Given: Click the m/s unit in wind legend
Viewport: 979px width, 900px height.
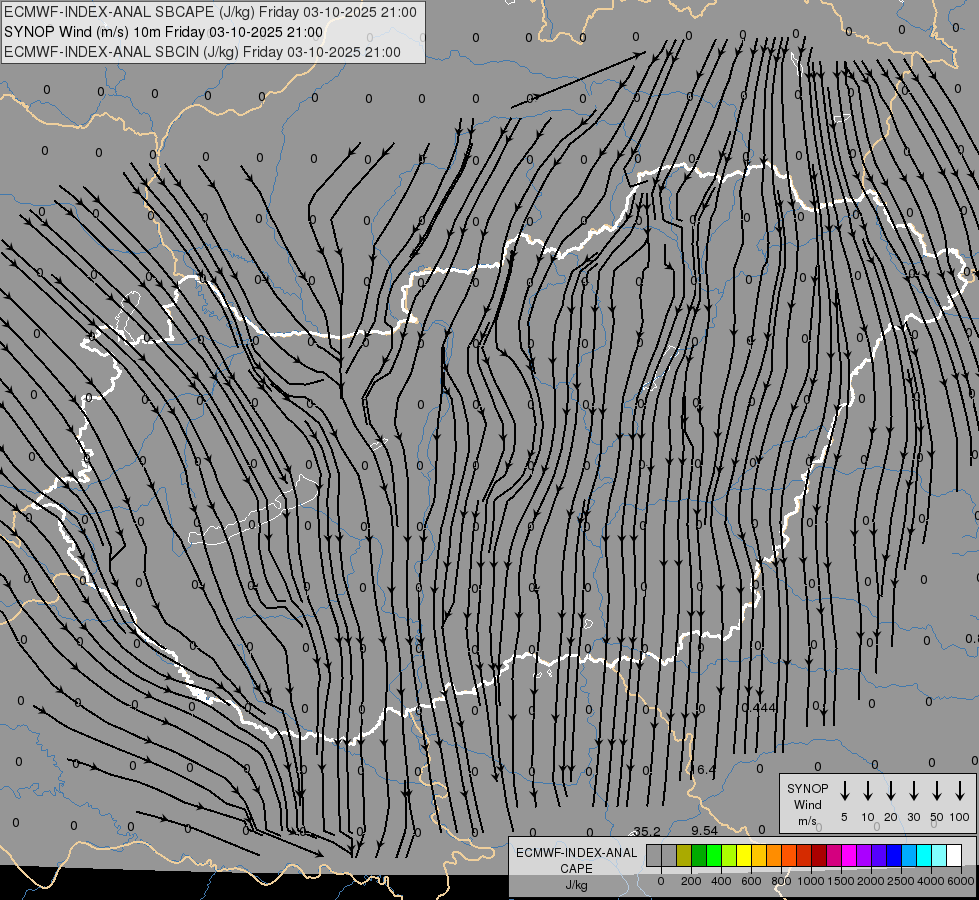Looking at the screenshot, I should point(807,821).
